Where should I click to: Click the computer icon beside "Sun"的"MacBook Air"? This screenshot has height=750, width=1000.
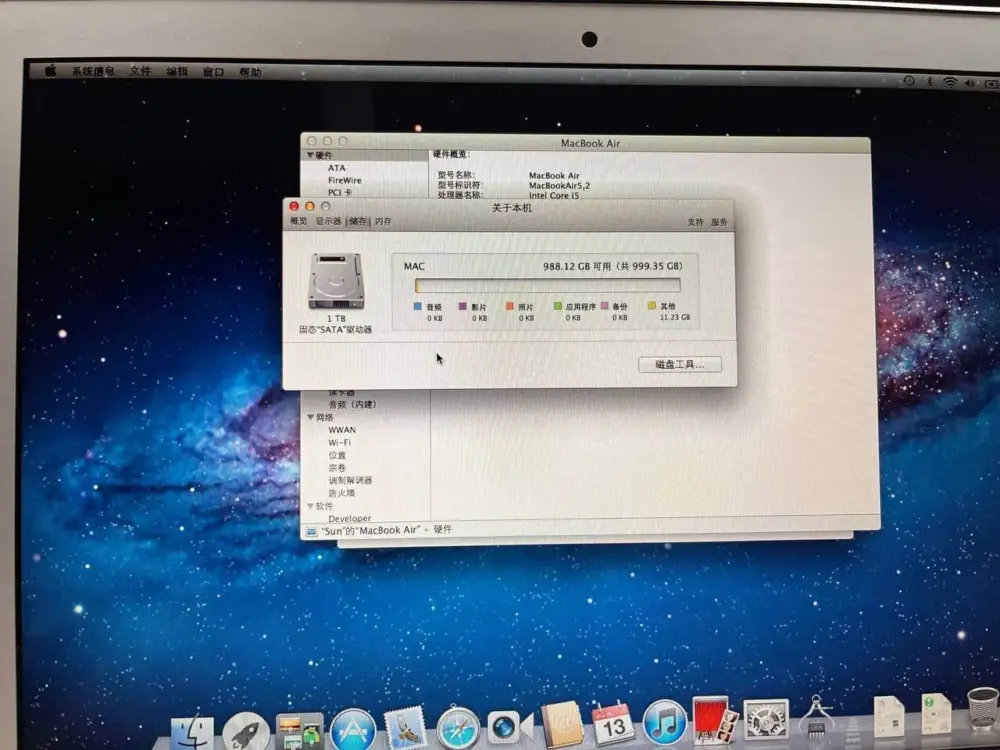[311, 531]
